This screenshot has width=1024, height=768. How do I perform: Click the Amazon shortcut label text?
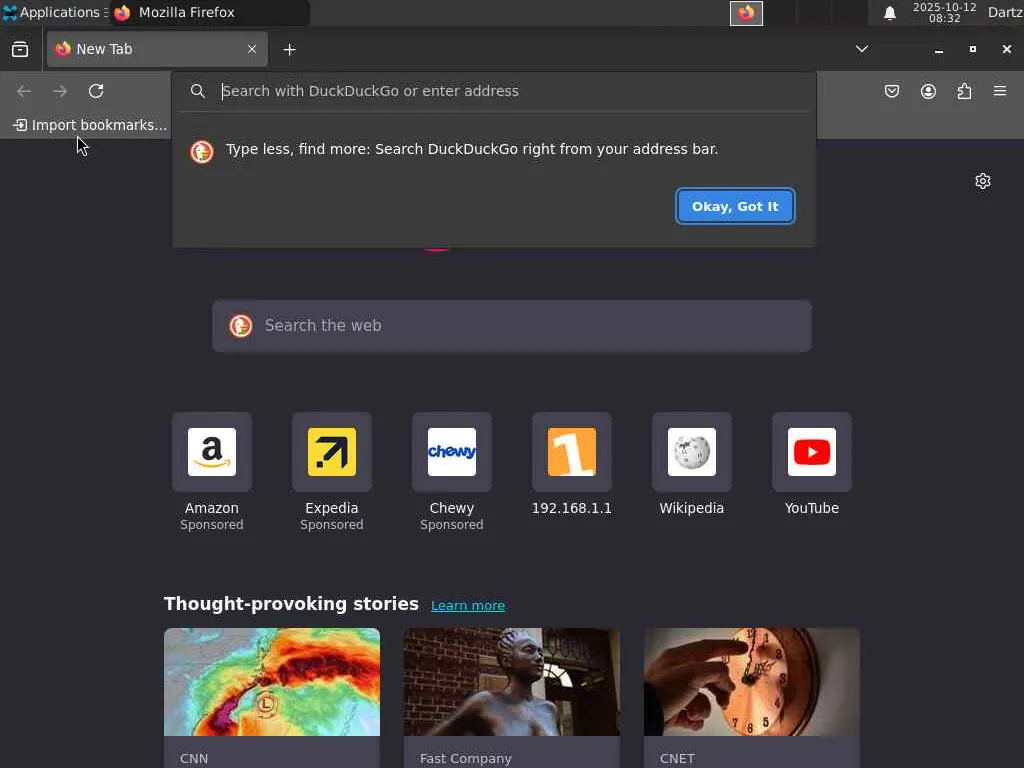[212, 508]
